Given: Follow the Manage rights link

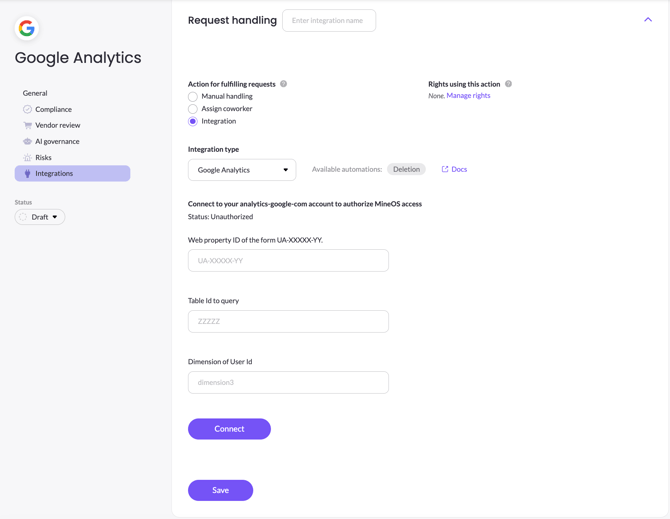Looking at the screenshot, I should point(468,96).
